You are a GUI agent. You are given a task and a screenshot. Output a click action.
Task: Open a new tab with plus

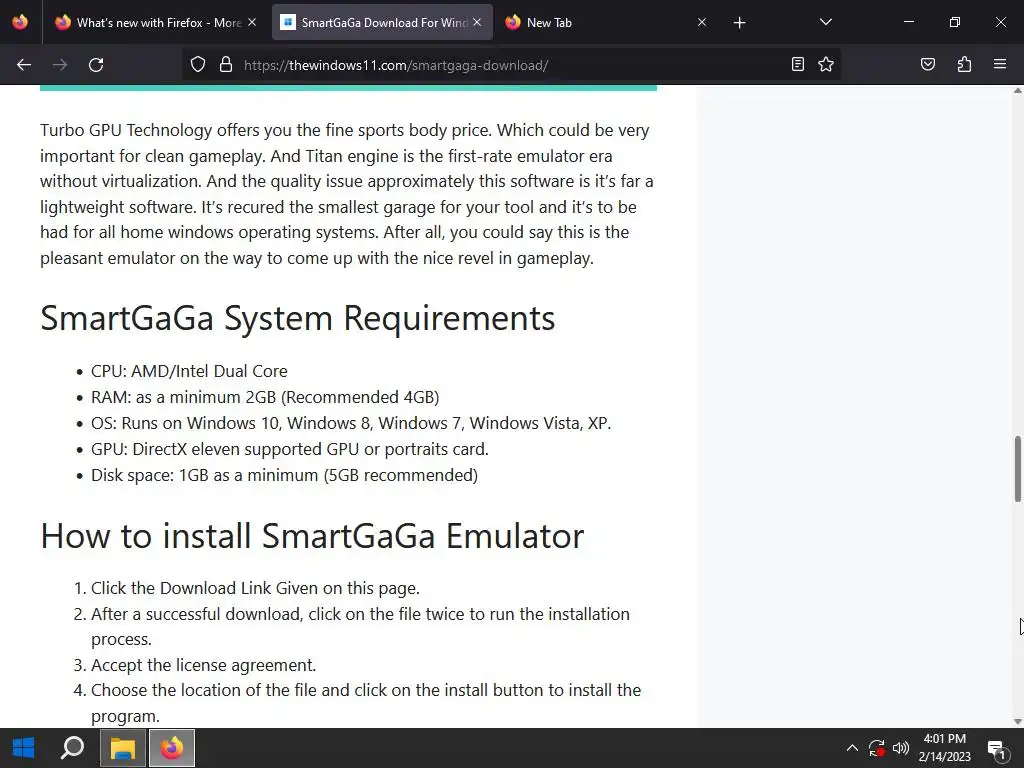point(739,23)
